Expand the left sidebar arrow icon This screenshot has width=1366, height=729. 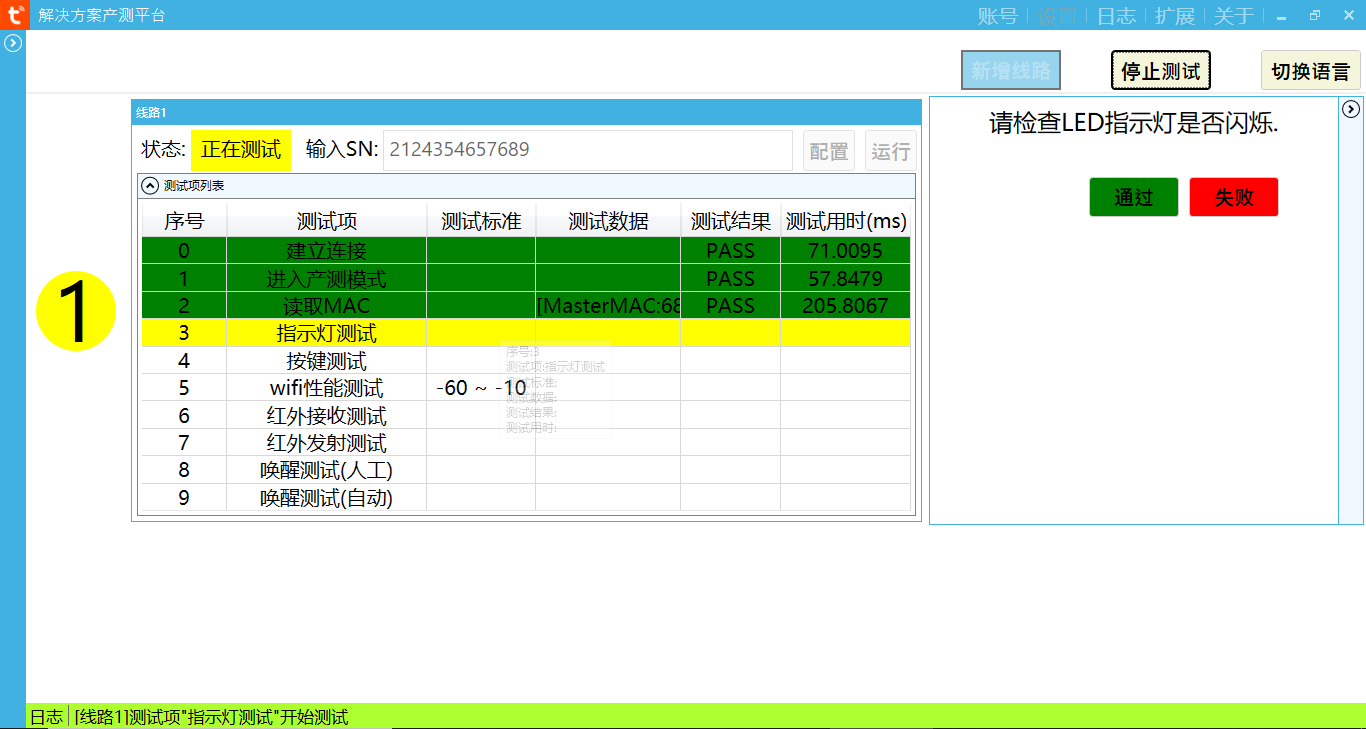coord(13,43)
